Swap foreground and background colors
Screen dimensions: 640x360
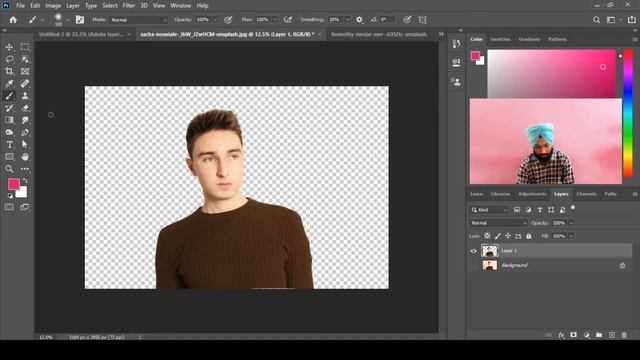tap(25, 180)
